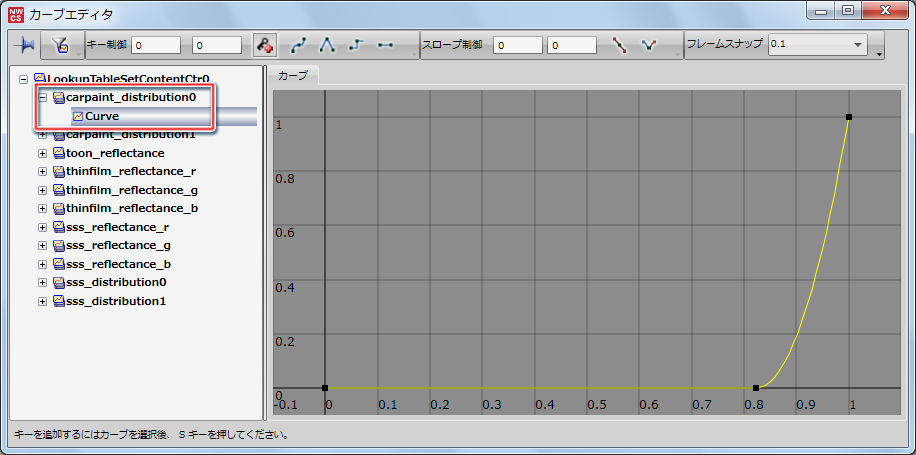This screenshot has width=916, height=455.
Task: Select the smooth curve tangent icon
Action: 299,45
